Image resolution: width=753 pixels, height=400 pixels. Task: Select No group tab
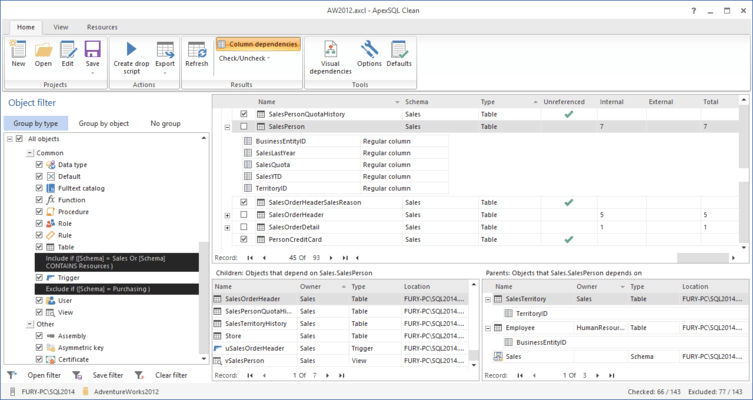point(165,123)
